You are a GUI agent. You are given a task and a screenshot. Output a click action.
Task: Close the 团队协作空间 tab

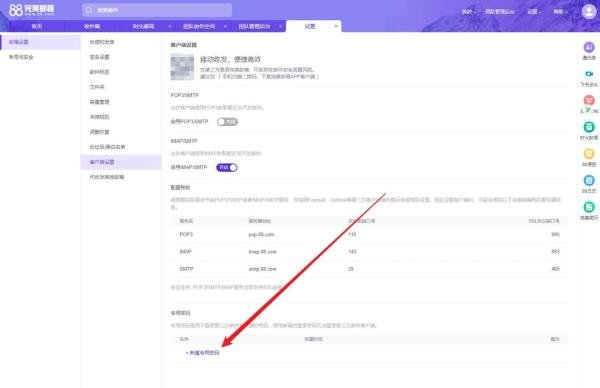point(225,26)
